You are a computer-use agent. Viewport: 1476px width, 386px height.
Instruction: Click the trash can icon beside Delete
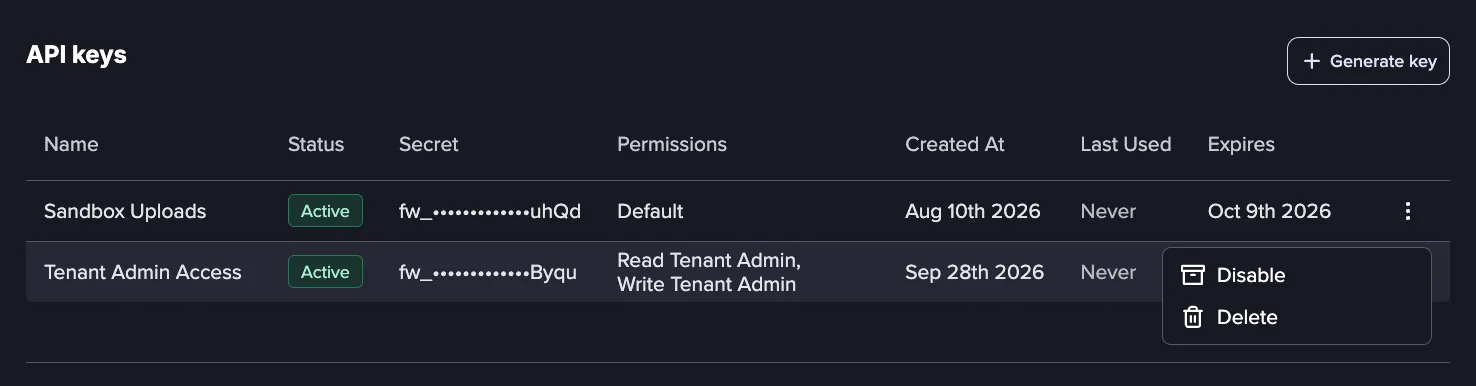[x=1192, y=317]
